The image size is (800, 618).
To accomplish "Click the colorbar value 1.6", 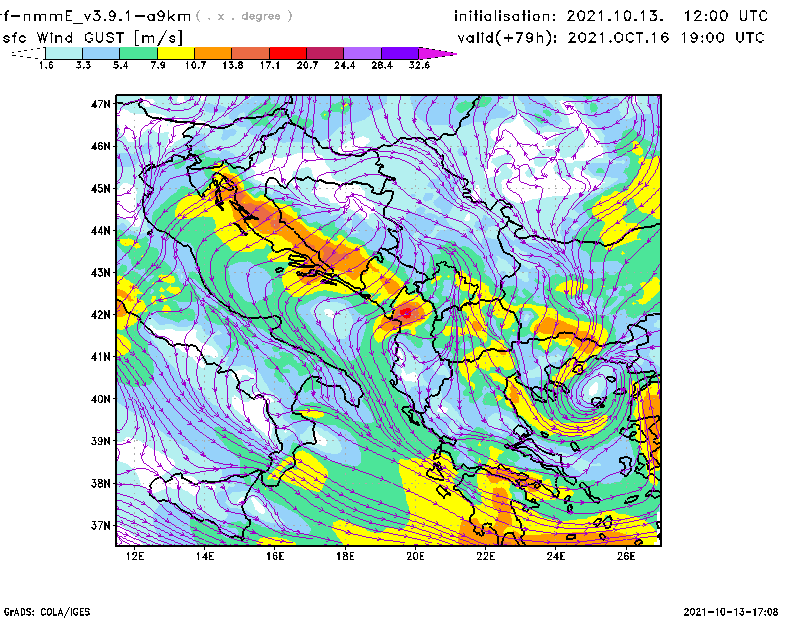I will tap(46, 65).
